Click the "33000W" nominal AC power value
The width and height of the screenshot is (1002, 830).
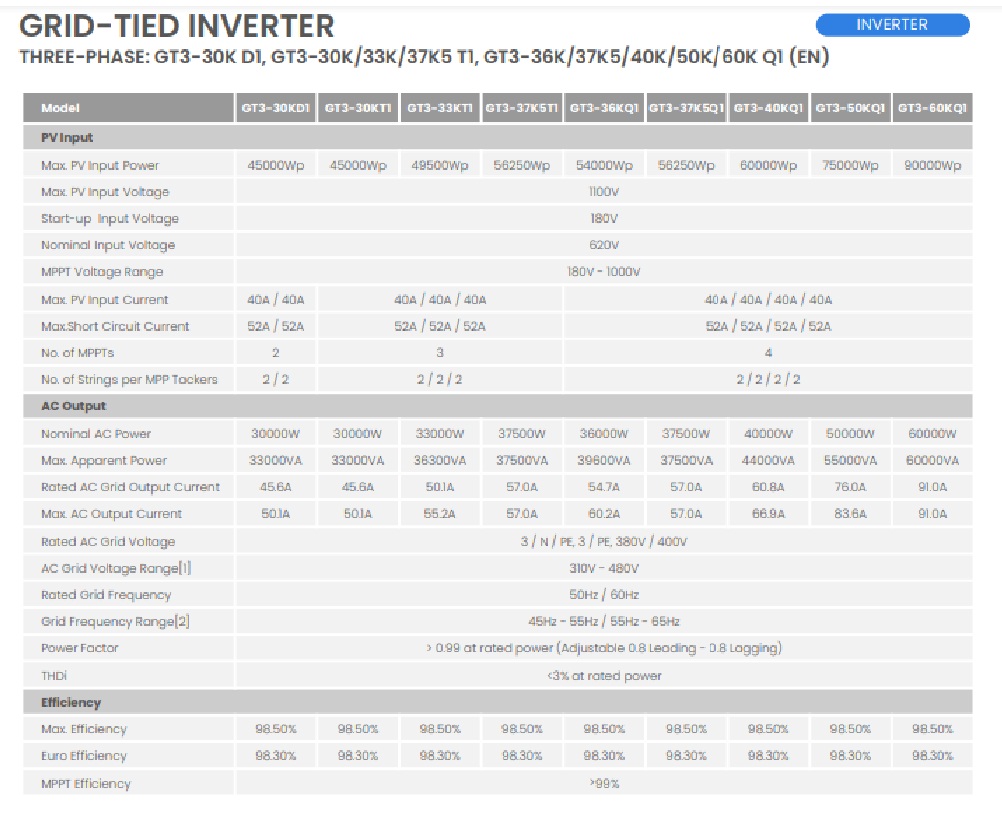pyautogui.click(x=440, y=434)
